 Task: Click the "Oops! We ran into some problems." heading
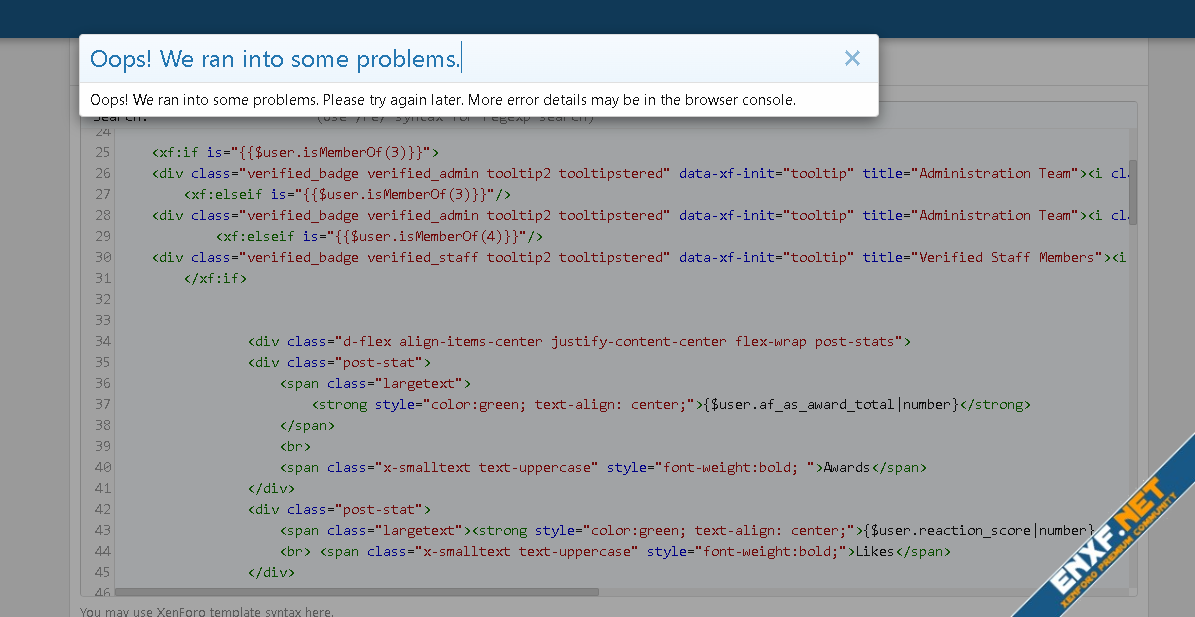click(x=275, y=59)
